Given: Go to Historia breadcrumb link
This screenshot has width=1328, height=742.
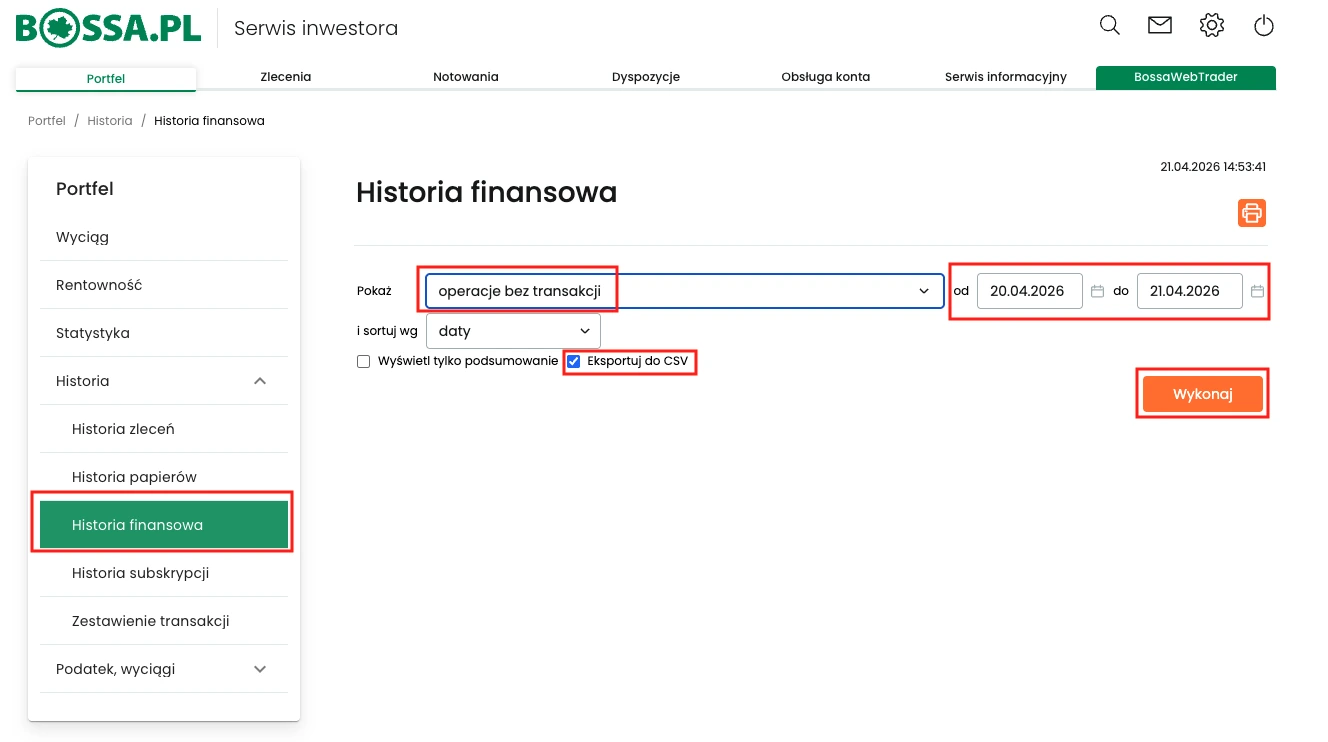Looking at the screenshot, I should click(x=110, y=121).
